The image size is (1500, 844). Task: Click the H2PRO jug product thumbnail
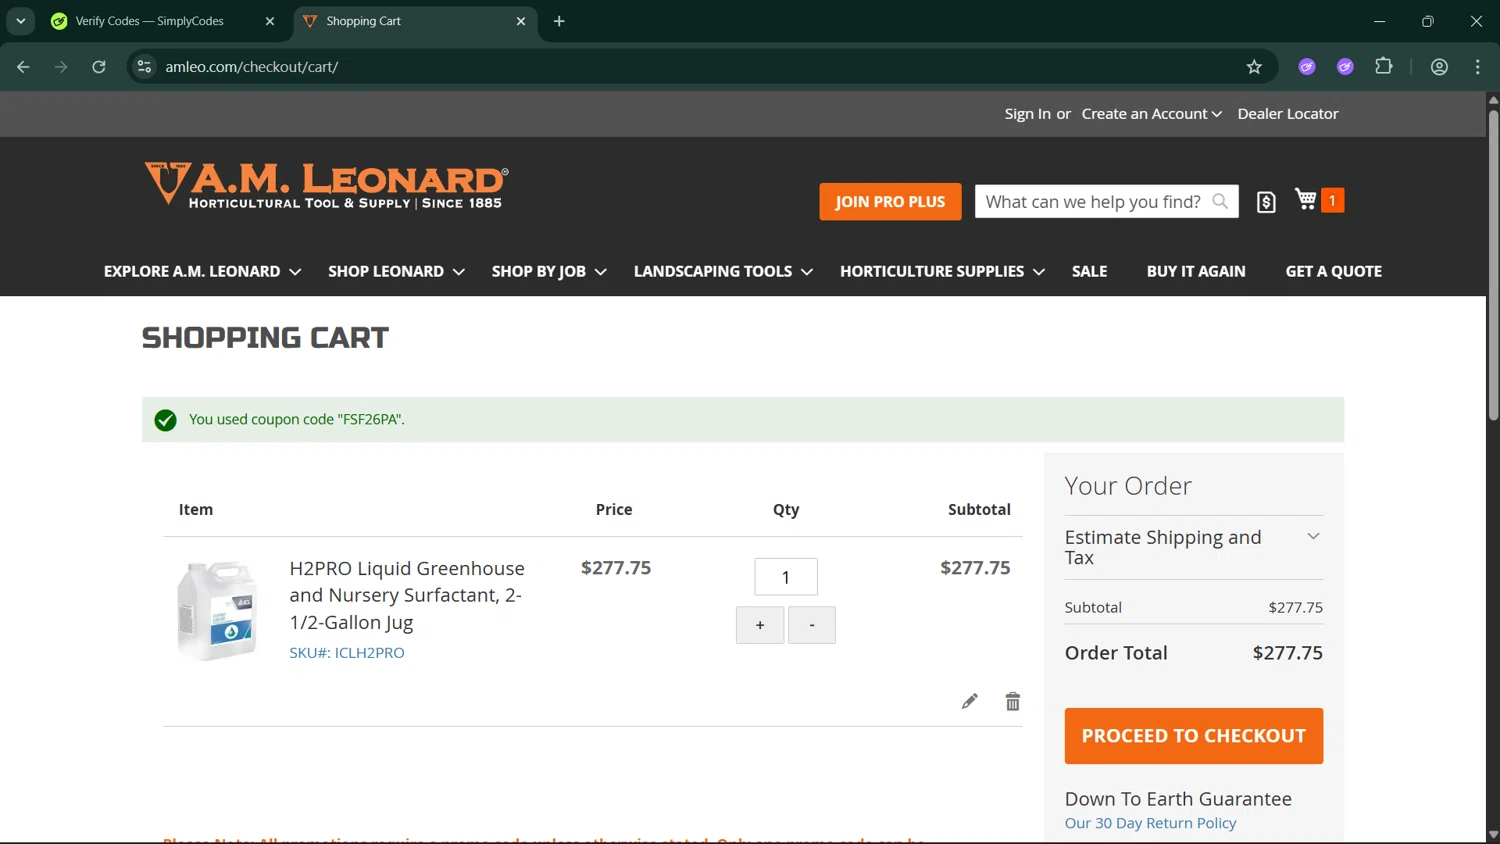(x=217, y=611)
